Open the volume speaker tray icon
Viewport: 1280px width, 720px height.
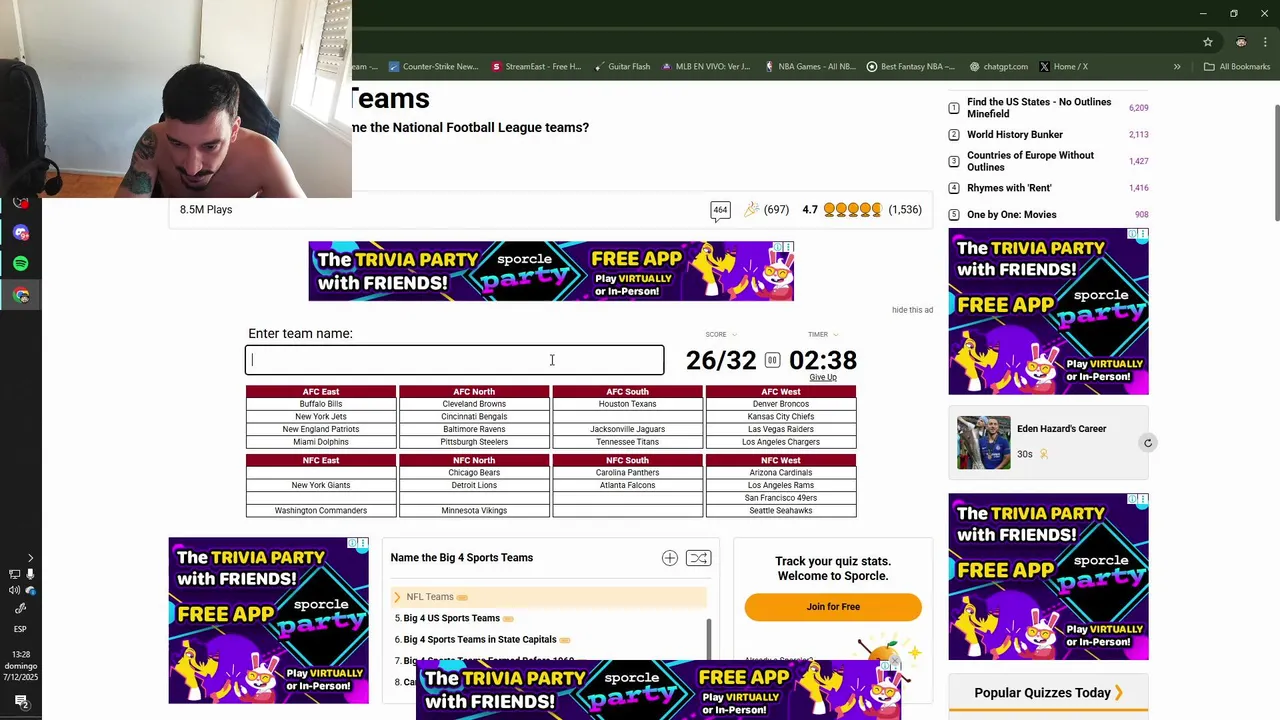(x=14, y=591)
